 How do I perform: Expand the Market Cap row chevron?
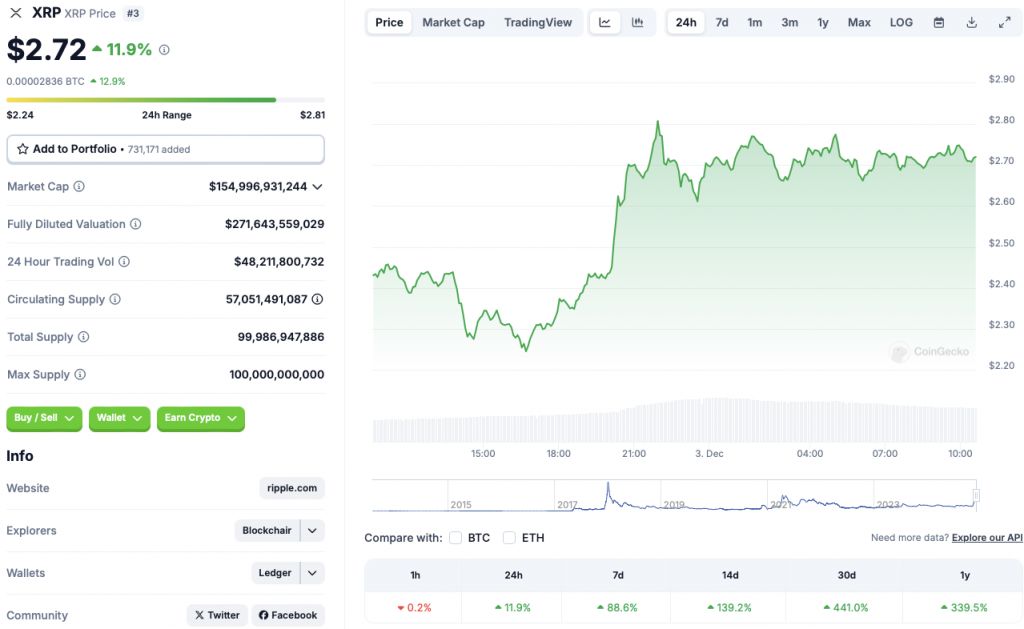pos(317,186)
